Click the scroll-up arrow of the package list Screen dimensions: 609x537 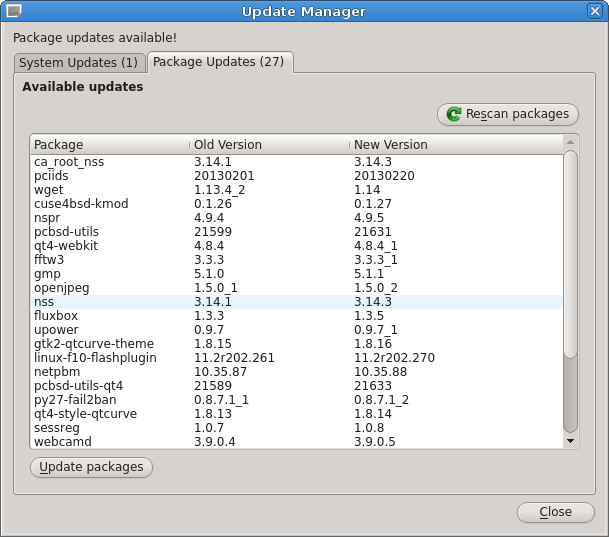570,143
